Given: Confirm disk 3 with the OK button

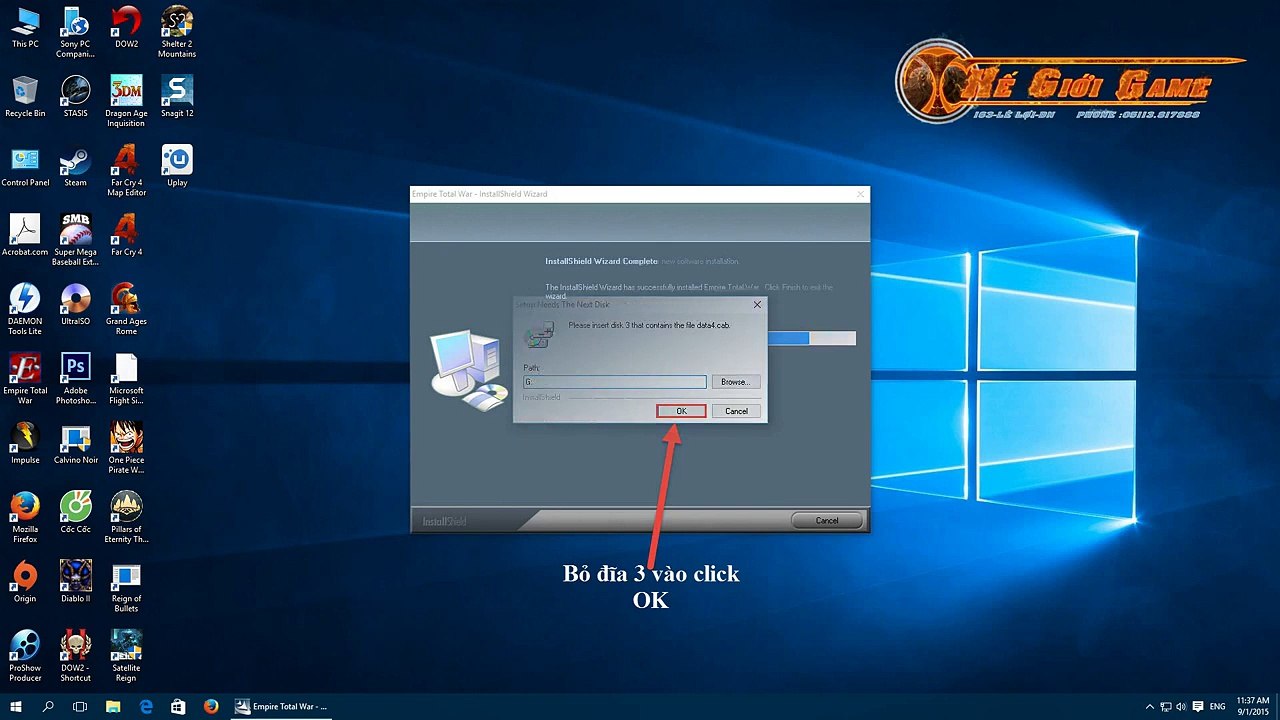Looking at the screenshot, I should 681,411.
